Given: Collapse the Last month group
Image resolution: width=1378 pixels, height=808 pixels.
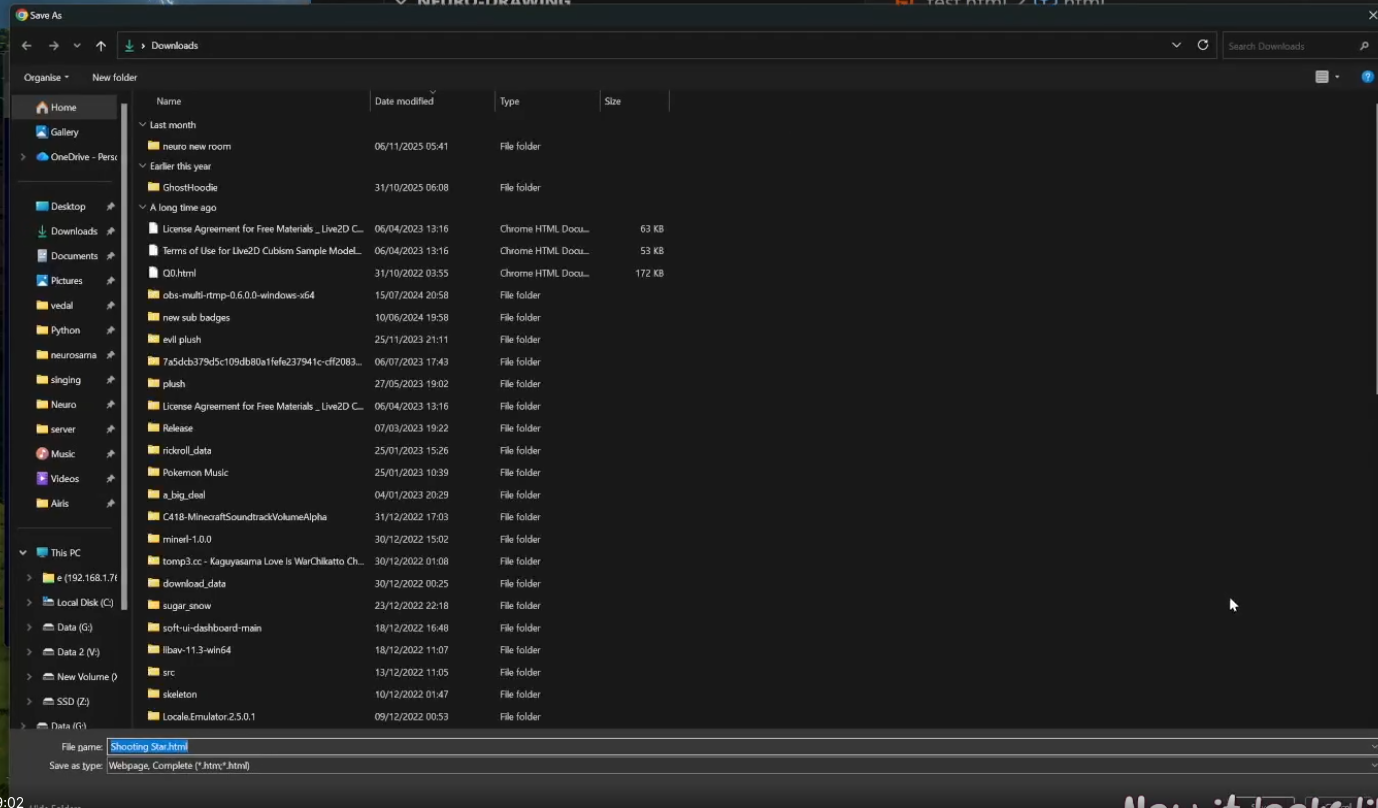Looking at the screenshot, I should point(142,125).
